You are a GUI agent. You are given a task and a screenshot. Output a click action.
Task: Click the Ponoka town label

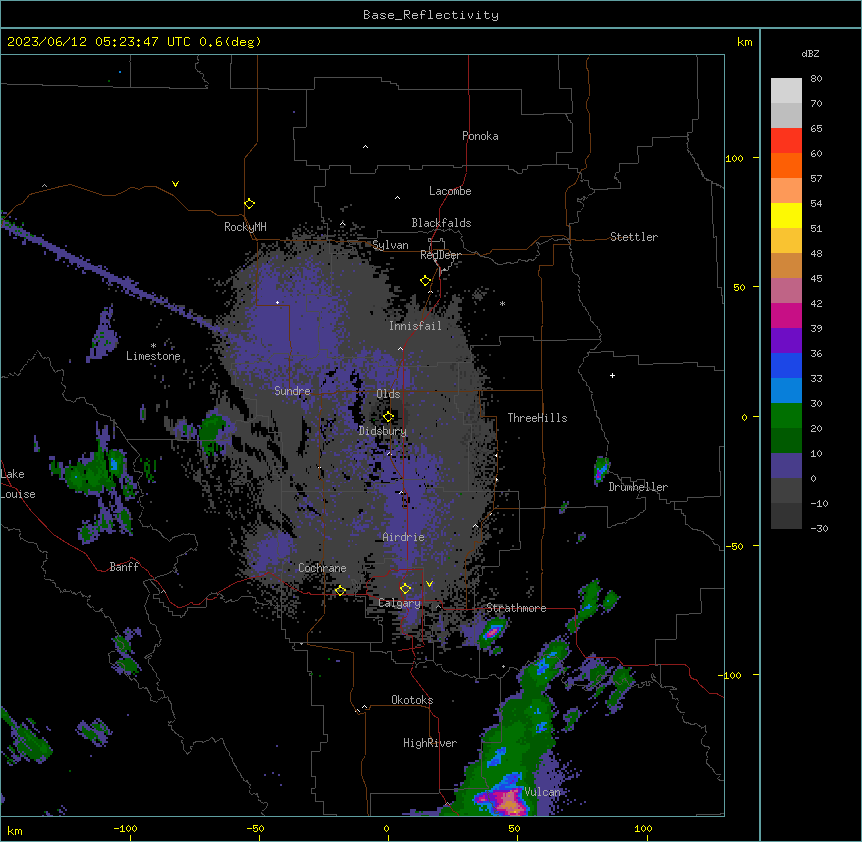(480, 136)
